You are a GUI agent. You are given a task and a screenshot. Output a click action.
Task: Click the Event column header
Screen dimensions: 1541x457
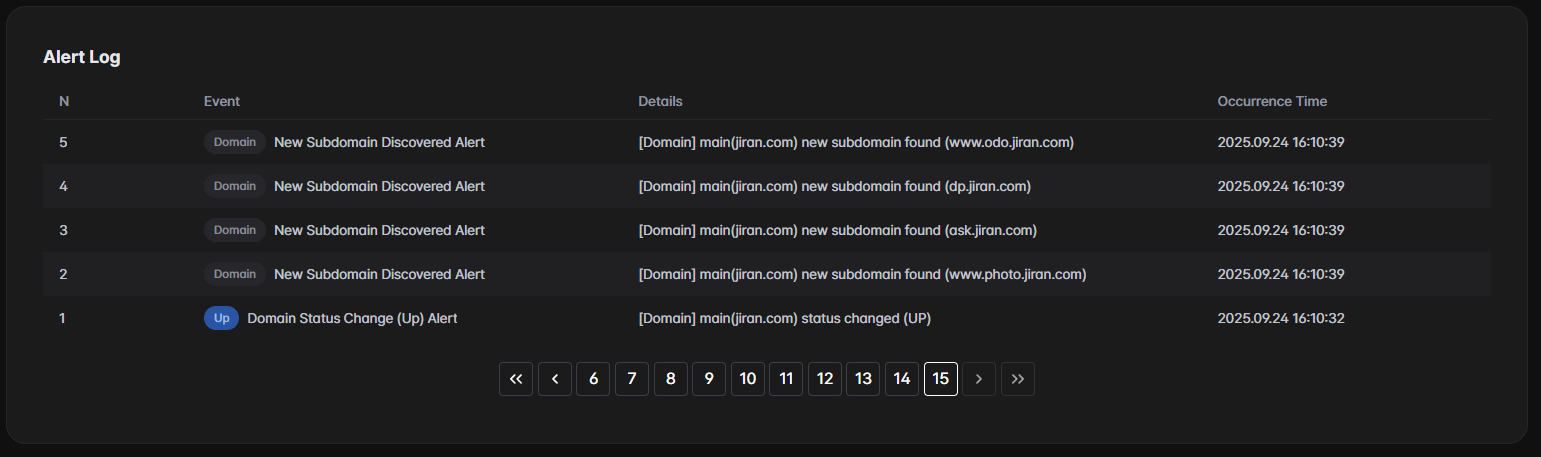[222, 101]
